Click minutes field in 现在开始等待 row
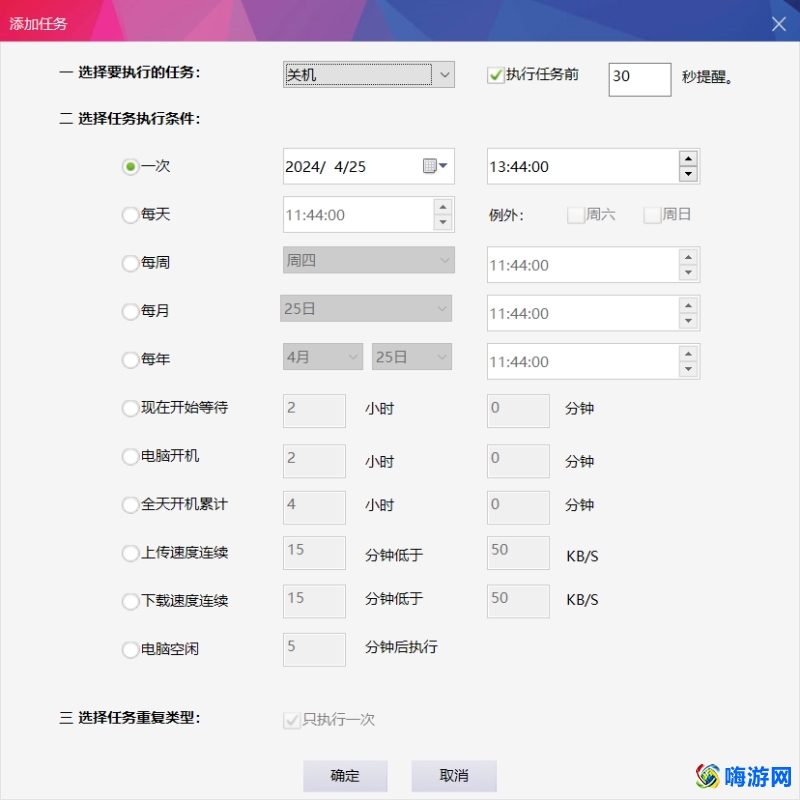 518,411
